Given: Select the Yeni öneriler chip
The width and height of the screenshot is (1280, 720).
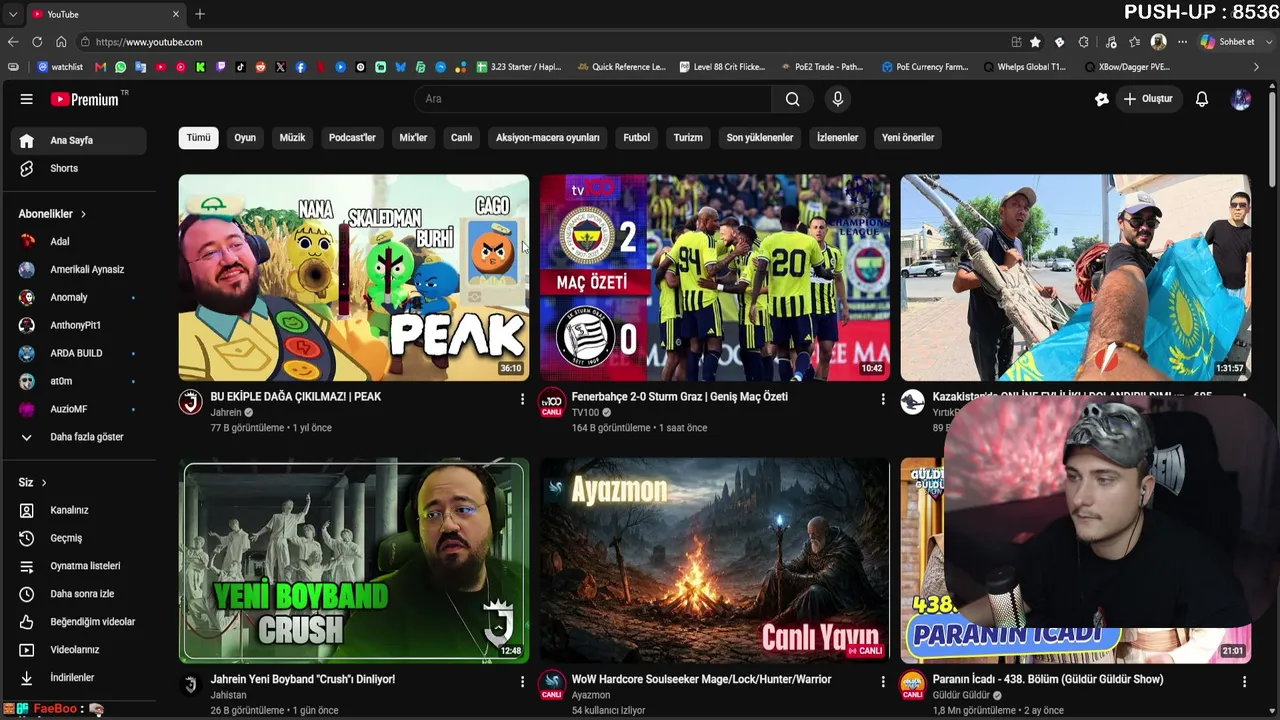Looking at the screenshot, I should pos(908,138).
